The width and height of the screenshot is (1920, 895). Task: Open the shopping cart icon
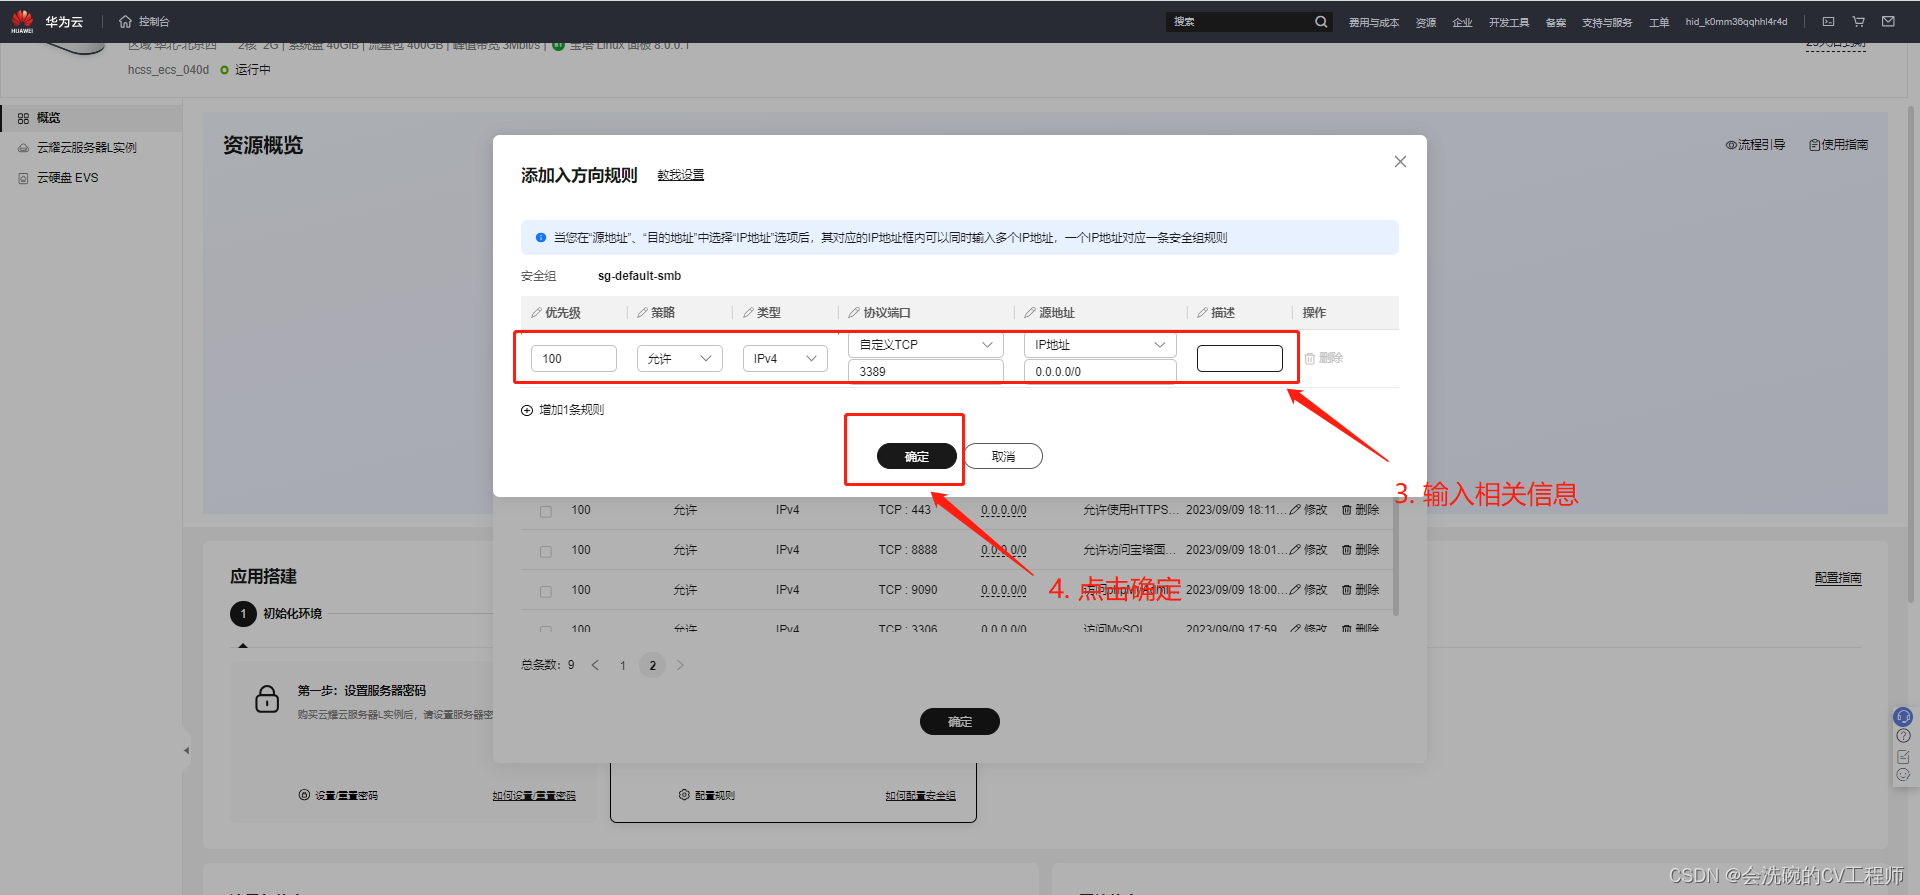coord(1858,22)
